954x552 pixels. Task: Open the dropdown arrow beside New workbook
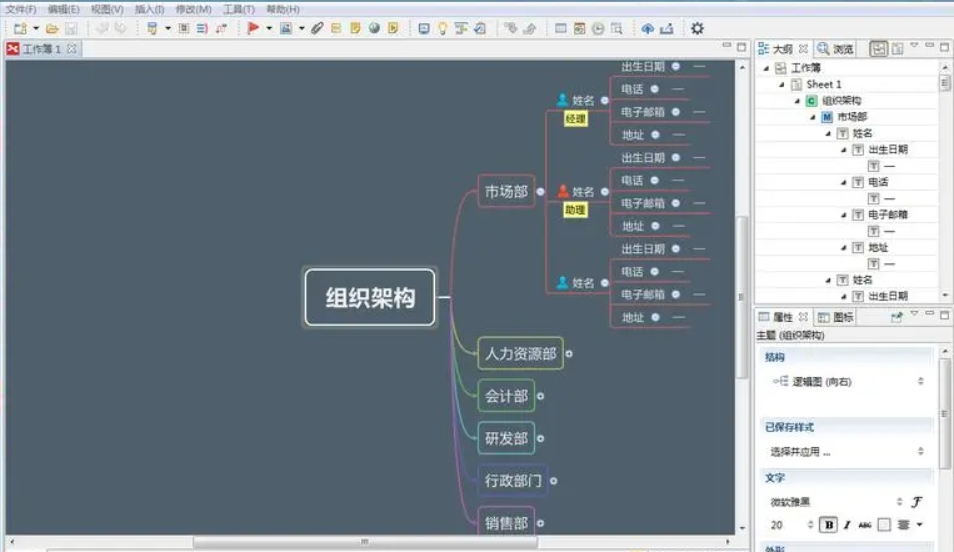coord(36,29)
